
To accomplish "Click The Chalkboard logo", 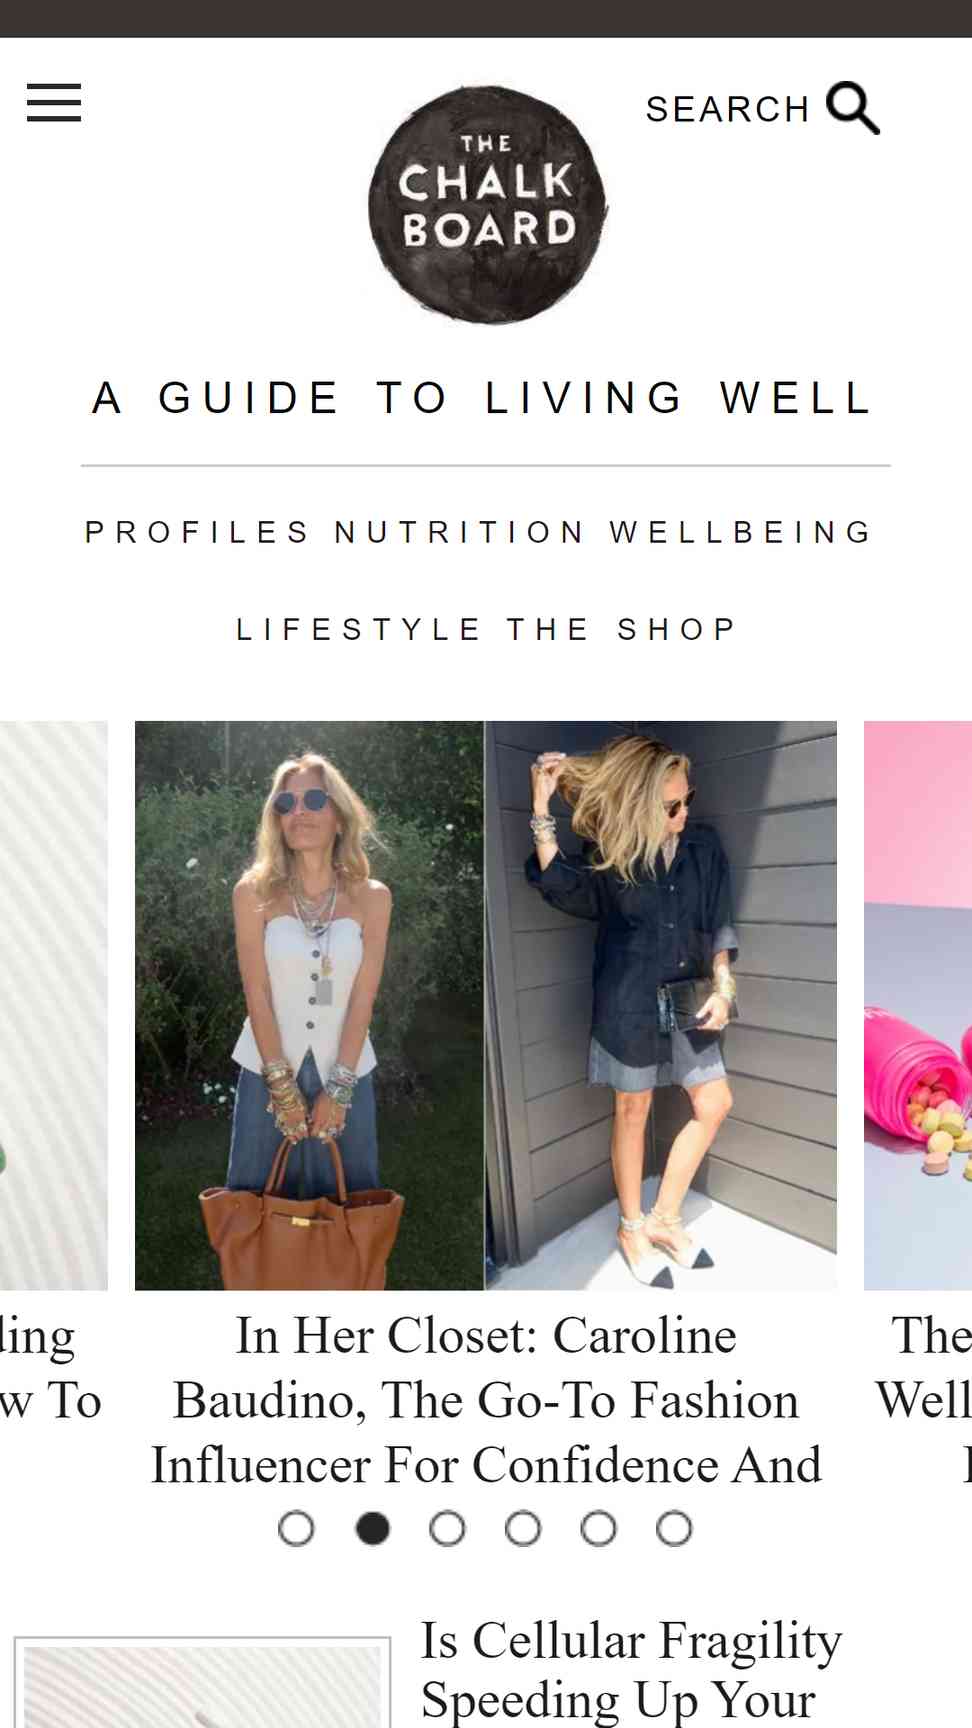I will point(488,204).
